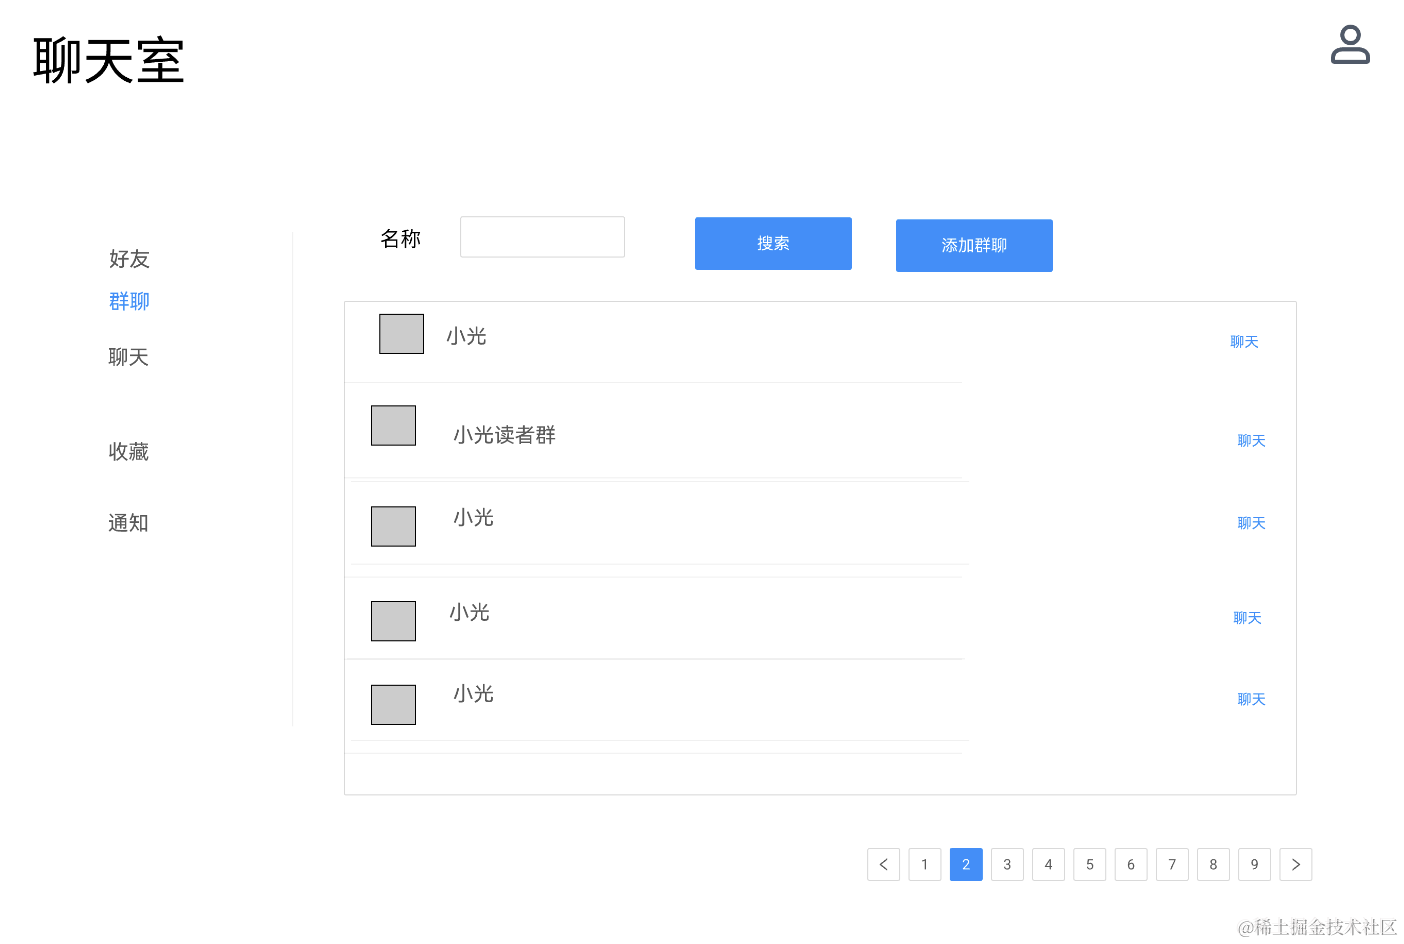
Task: Jump to page 9
Action: pos(1254,864)
